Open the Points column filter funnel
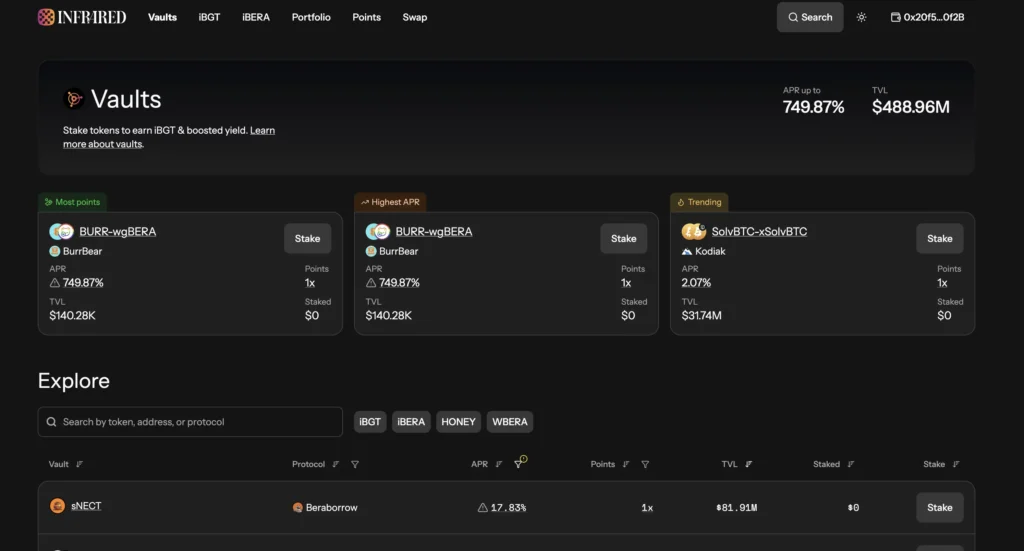 (x=645, y=464)
